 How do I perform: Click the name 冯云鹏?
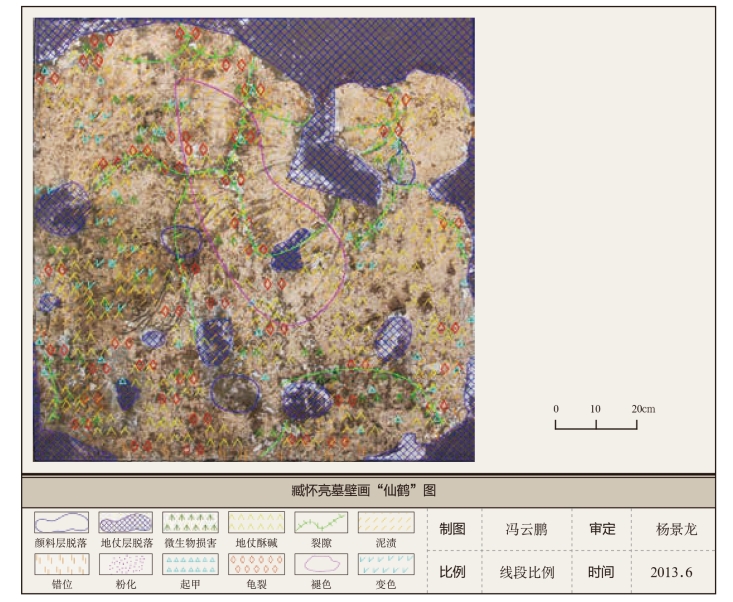[x=526, y=529]
